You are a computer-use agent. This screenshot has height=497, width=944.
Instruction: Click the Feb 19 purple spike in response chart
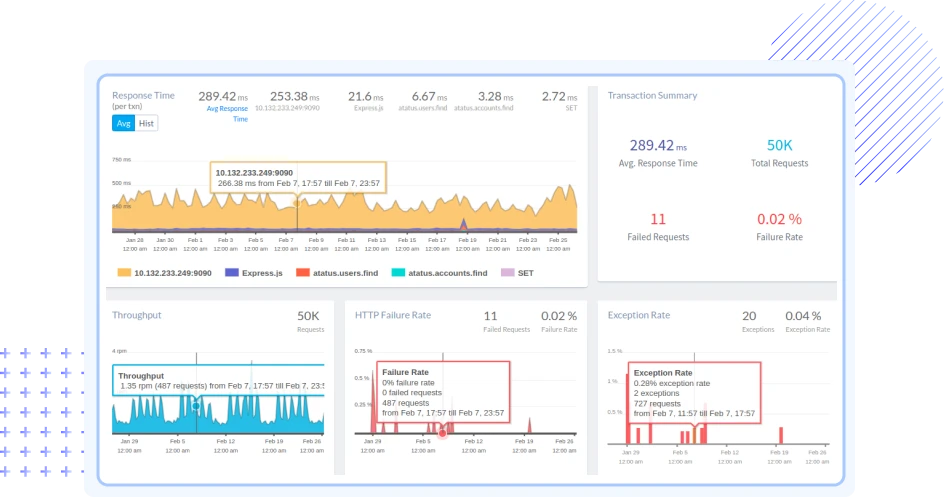click(x=463, y=224)
